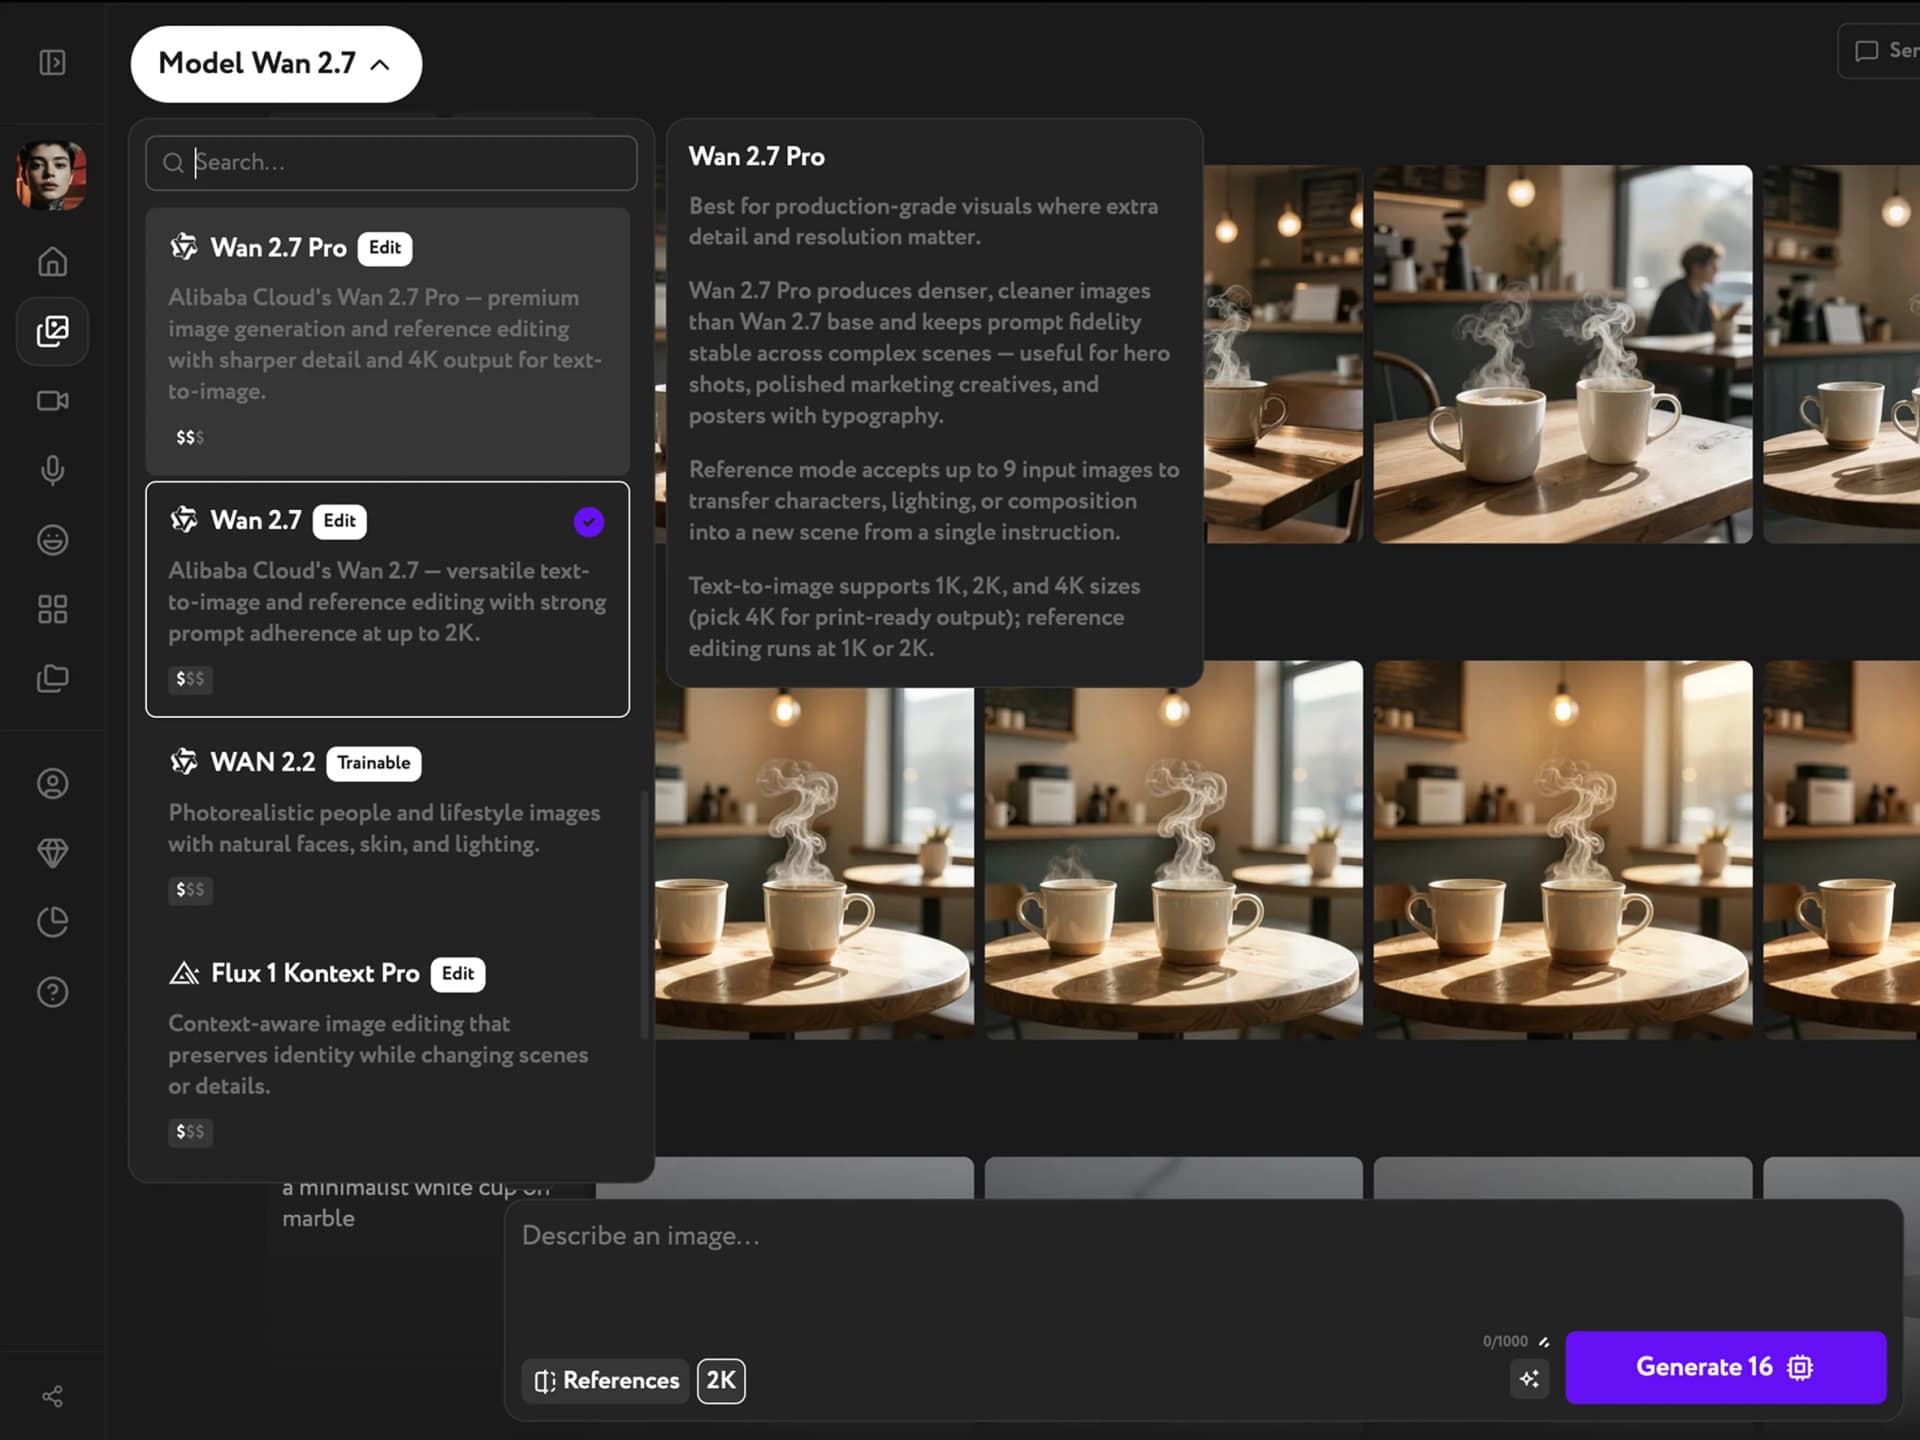
Task: Click the Wan 2.7 Pro tooltip heading
Action: coord(757,157)
